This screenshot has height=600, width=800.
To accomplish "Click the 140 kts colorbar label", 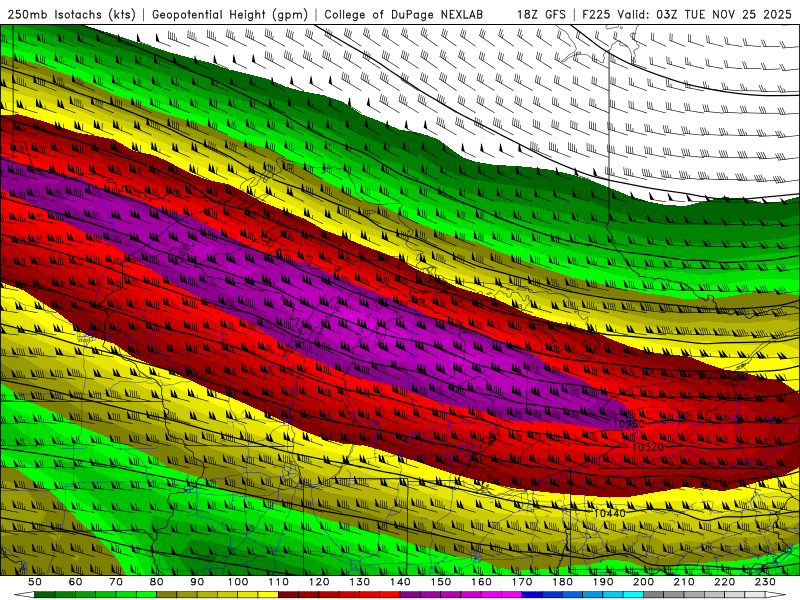I will point(400,582).
